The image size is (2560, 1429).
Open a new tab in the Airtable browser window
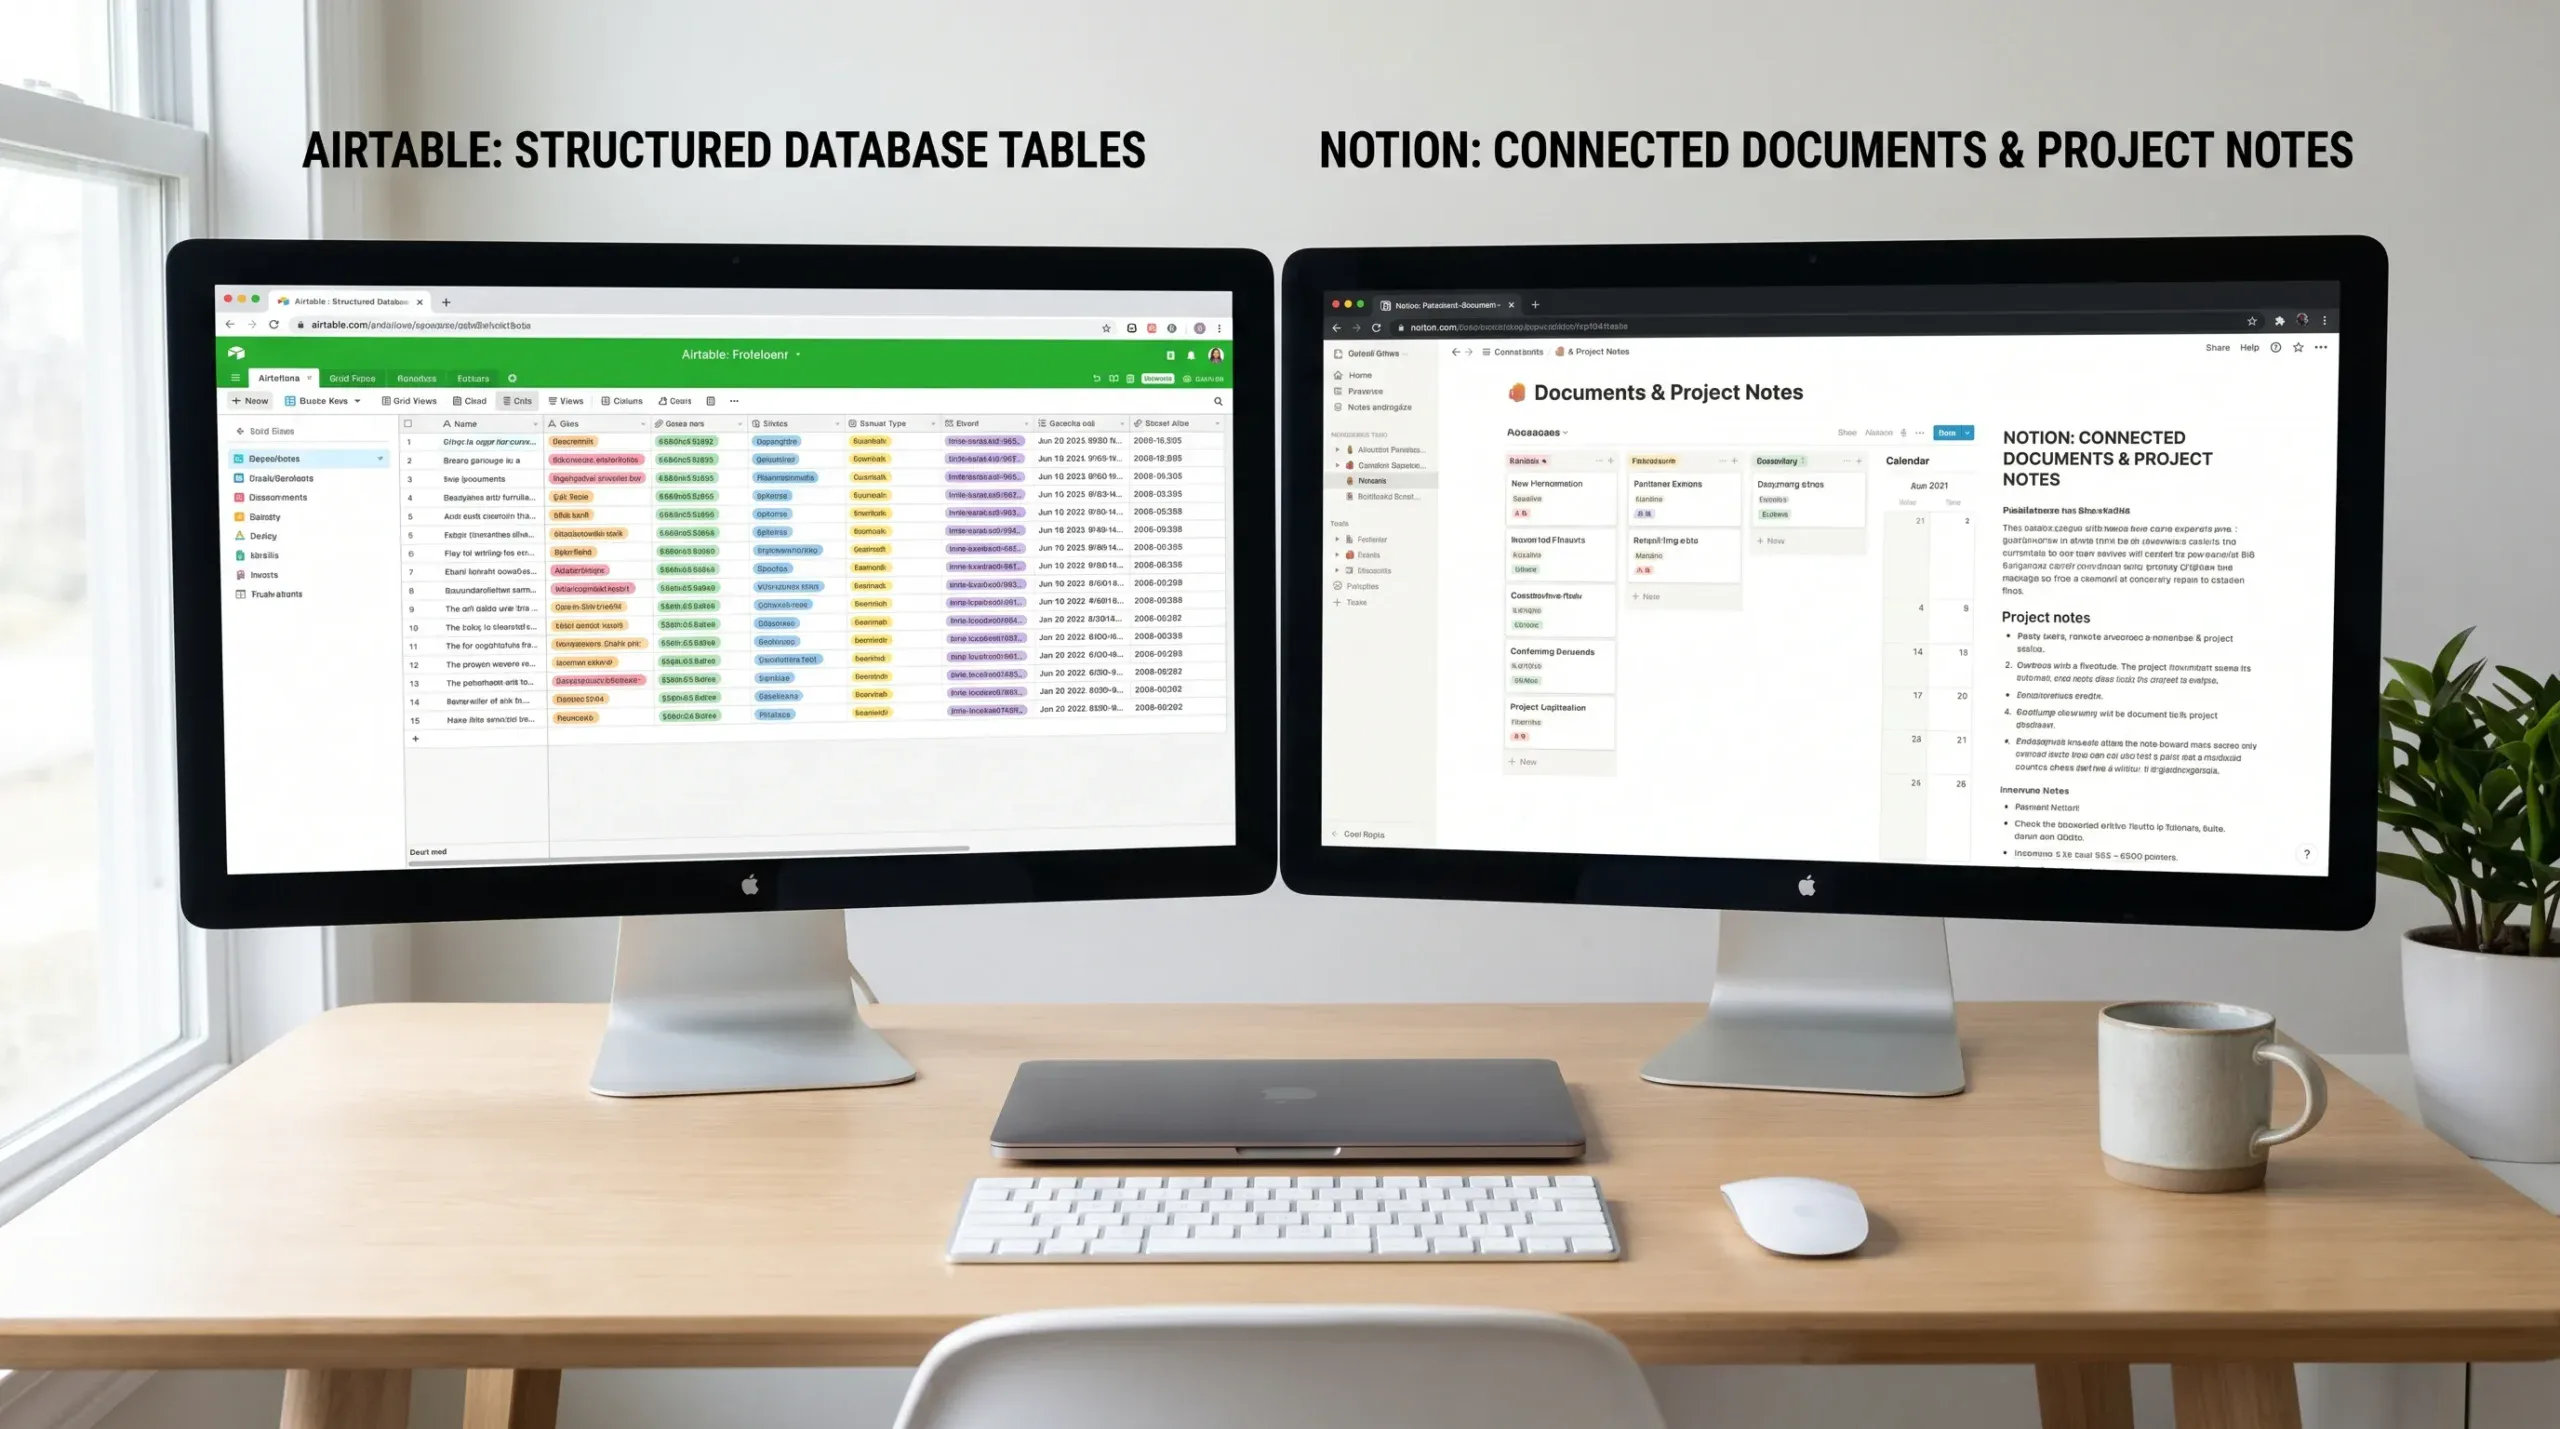point(446,302)
